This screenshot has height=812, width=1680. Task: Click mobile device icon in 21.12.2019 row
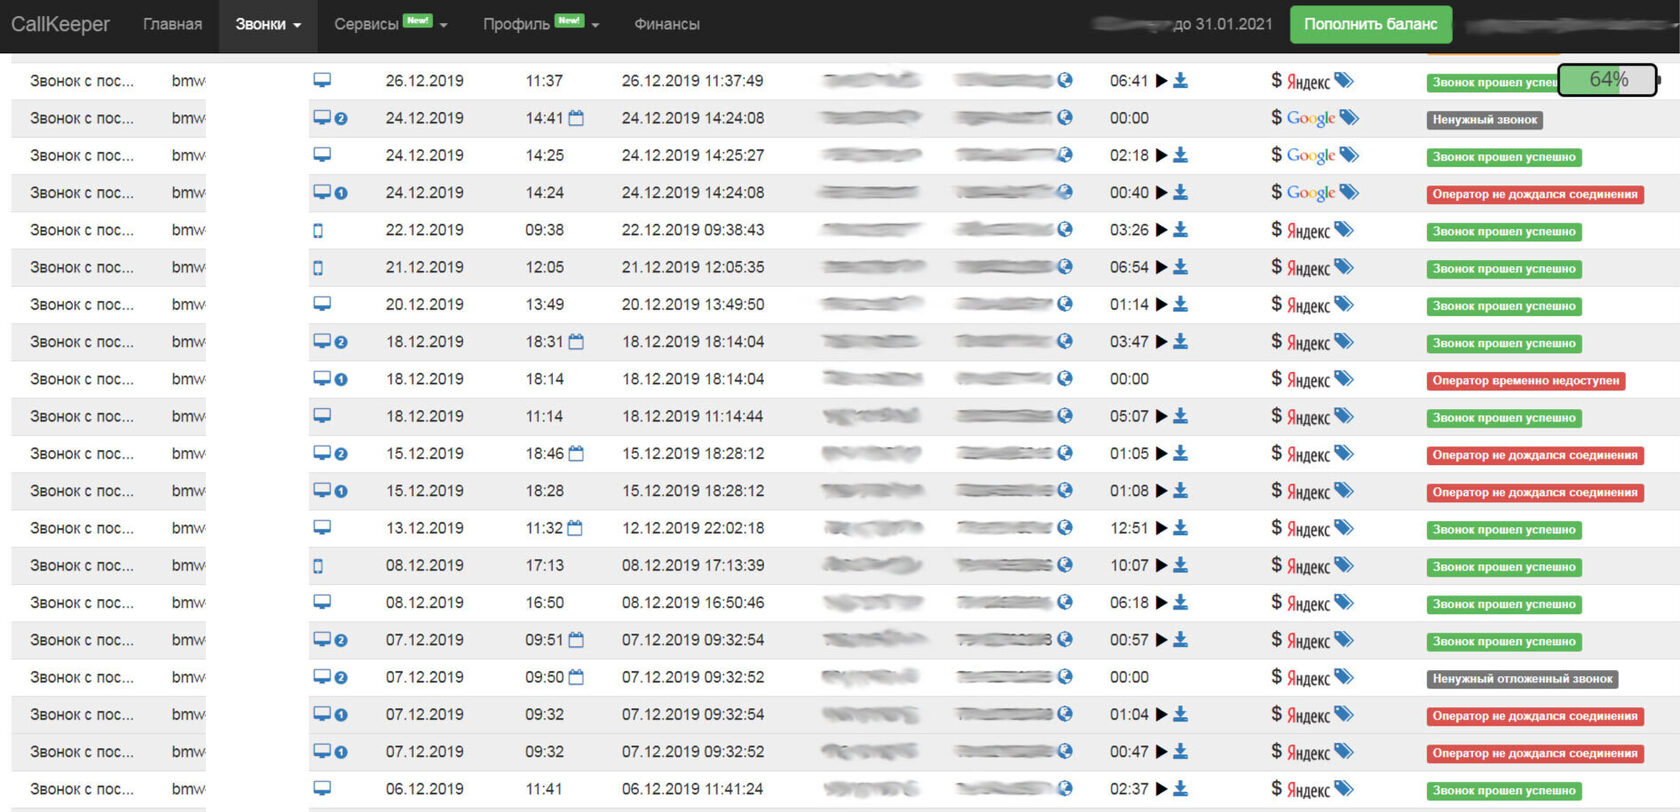click(318, 268)
